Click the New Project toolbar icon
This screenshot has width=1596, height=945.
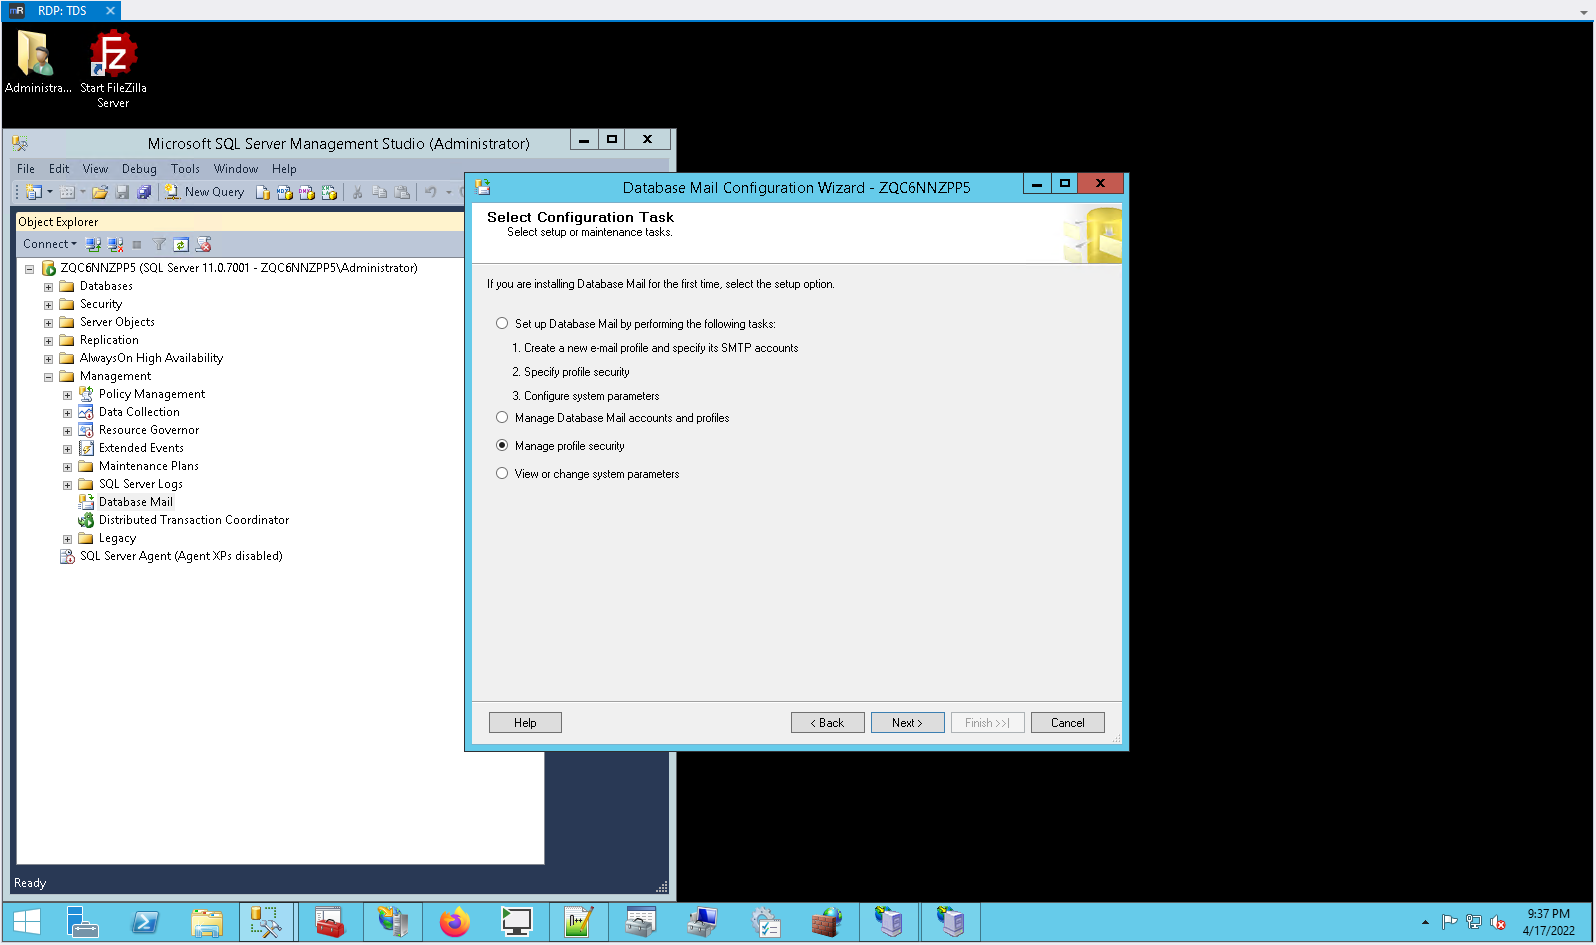(34, 192)
